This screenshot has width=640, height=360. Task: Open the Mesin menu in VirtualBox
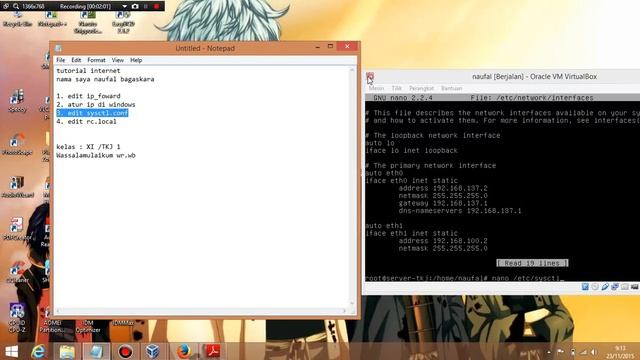(x=376, y=88)
